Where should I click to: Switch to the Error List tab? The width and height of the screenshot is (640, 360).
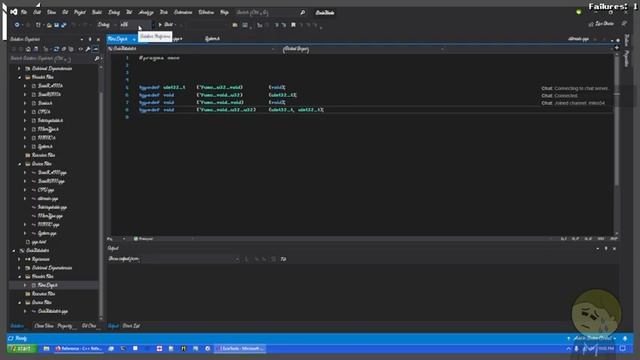coord(131,326)
